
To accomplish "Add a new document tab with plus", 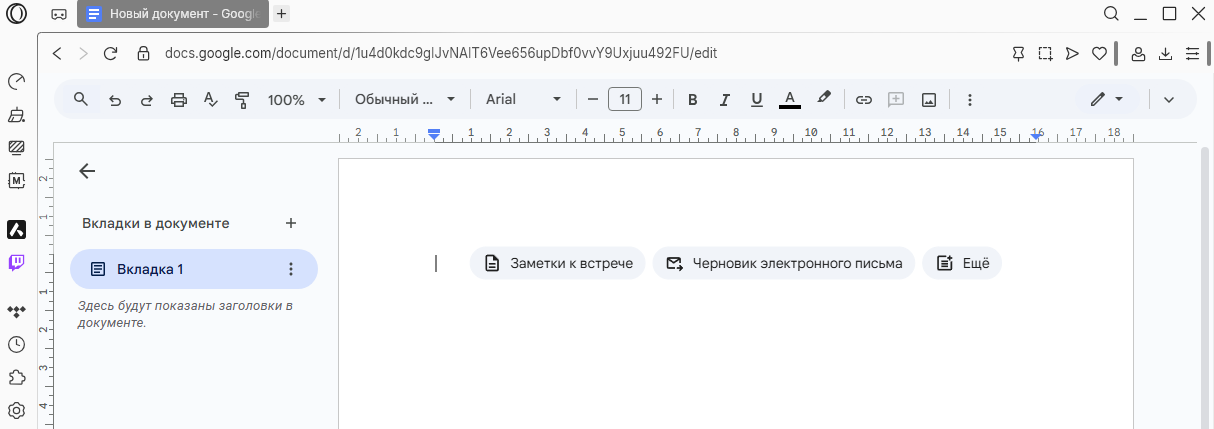I will [291, 223].
